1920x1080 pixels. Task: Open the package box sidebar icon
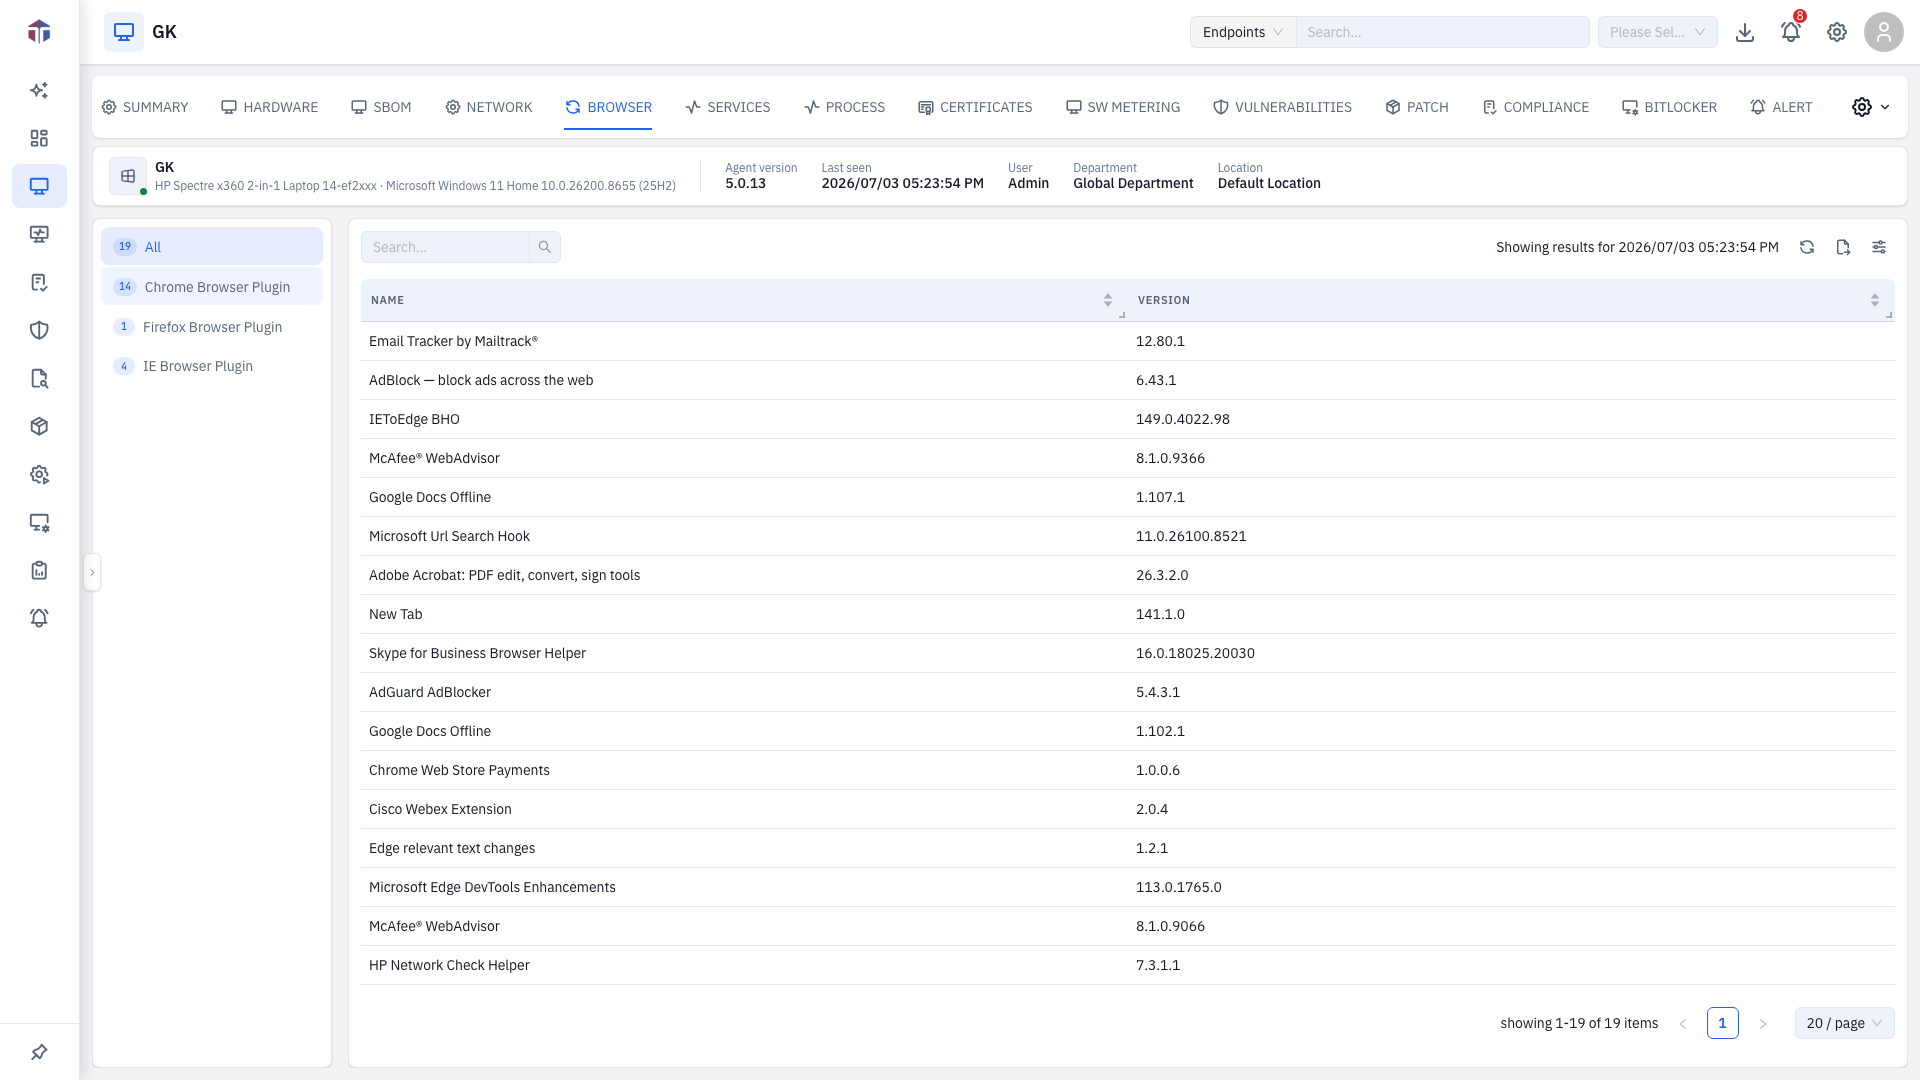click(39, 426)
